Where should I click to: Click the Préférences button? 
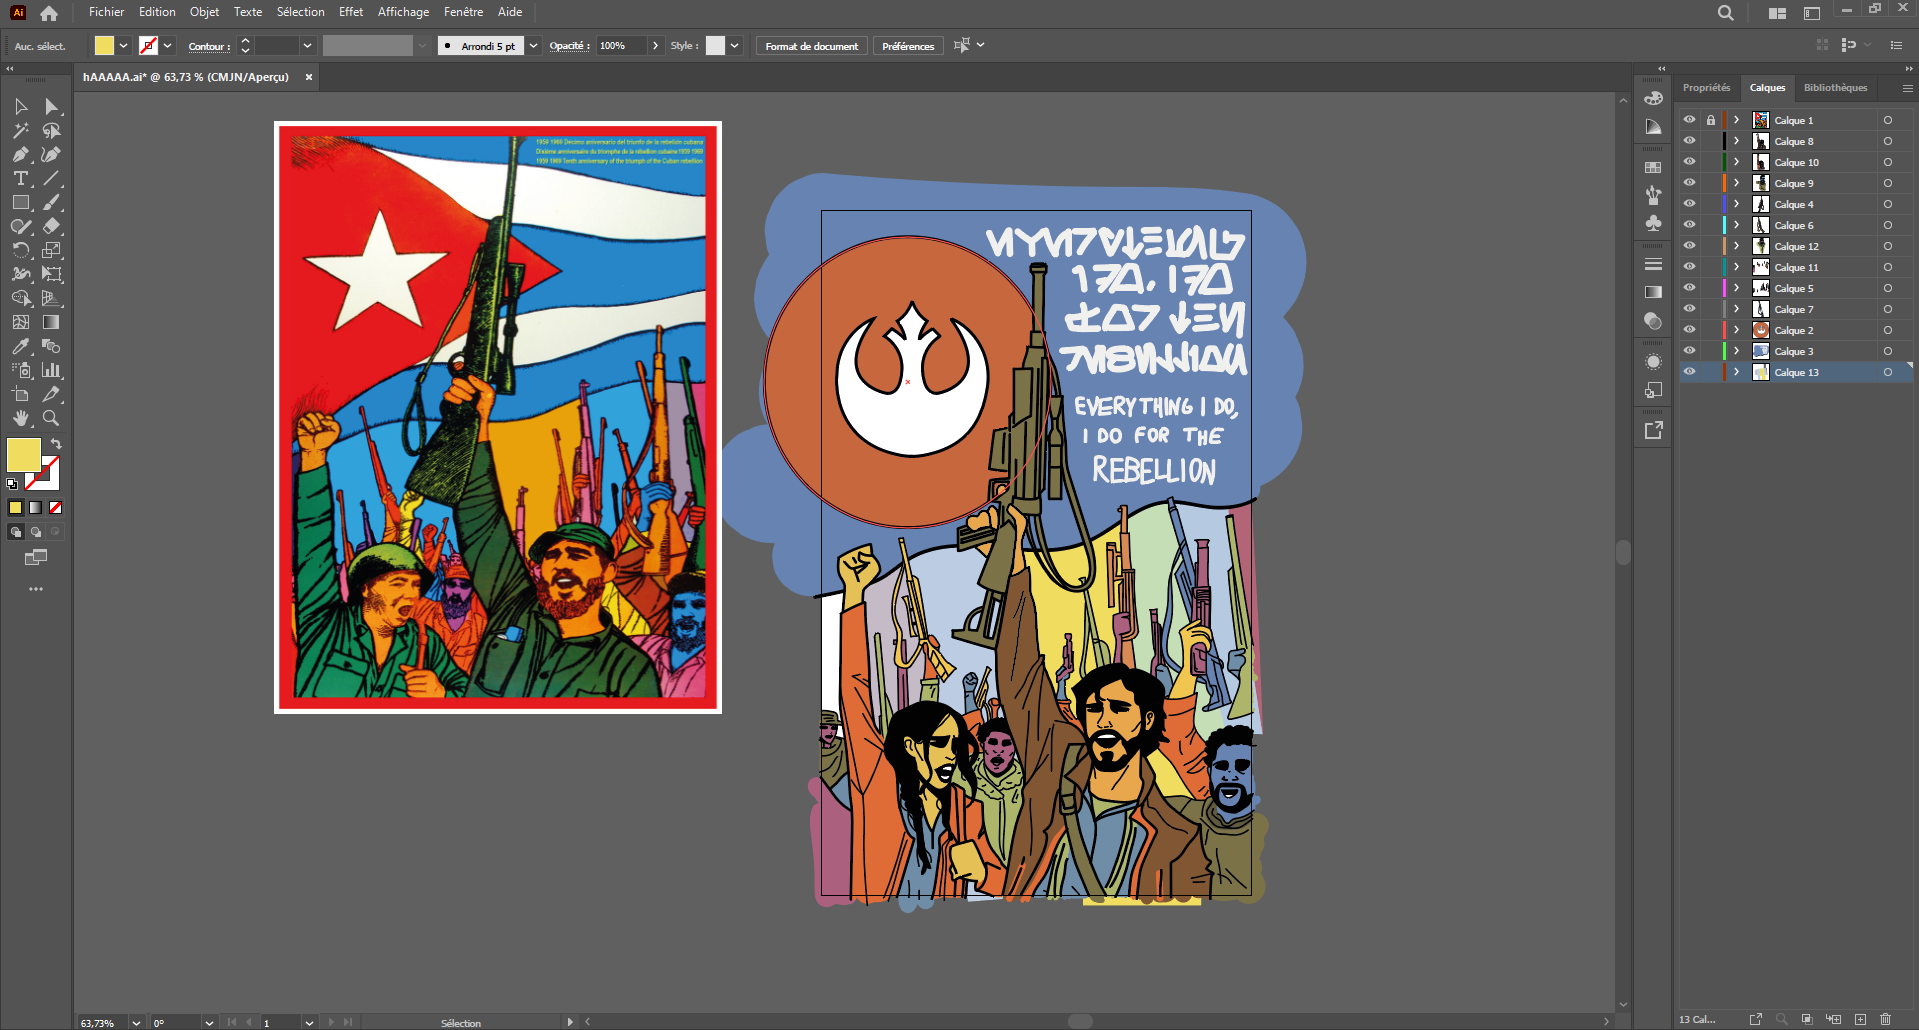pos(908,46)
